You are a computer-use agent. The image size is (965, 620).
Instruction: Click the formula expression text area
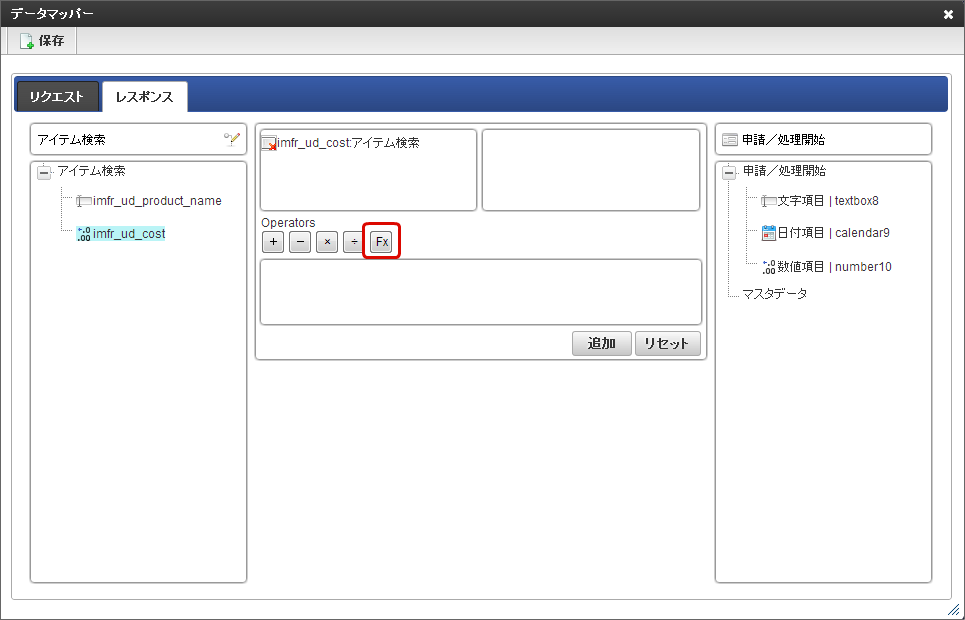coord(481,292)
